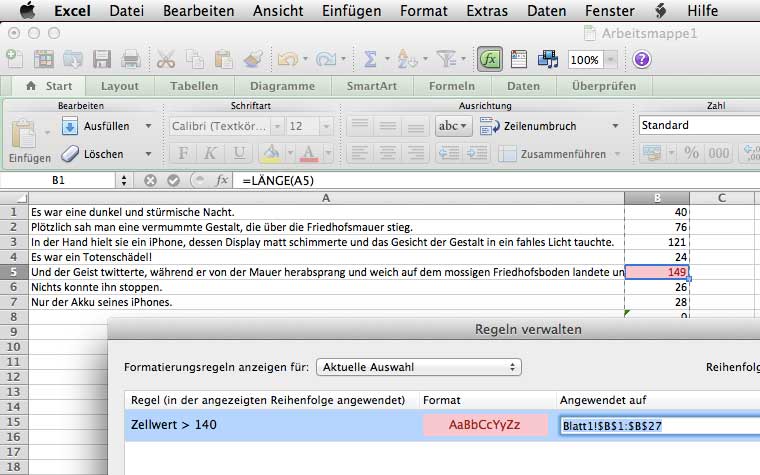Click the format painter brush icon
Screen dimensions: 760x475
click(x=253, y=60)
